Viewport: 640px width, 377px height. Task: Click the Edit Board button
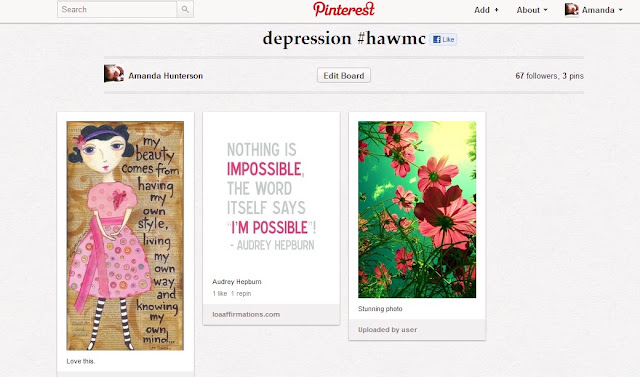(344, 75)
